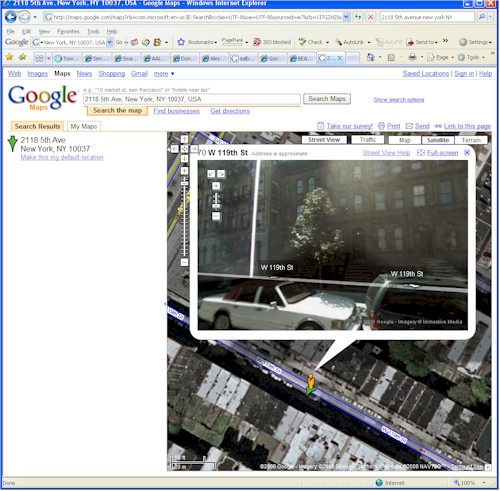This screenshot has height=491, width=500.
Task: Zoom in the Street View panorama
Action: coord(216,186)
